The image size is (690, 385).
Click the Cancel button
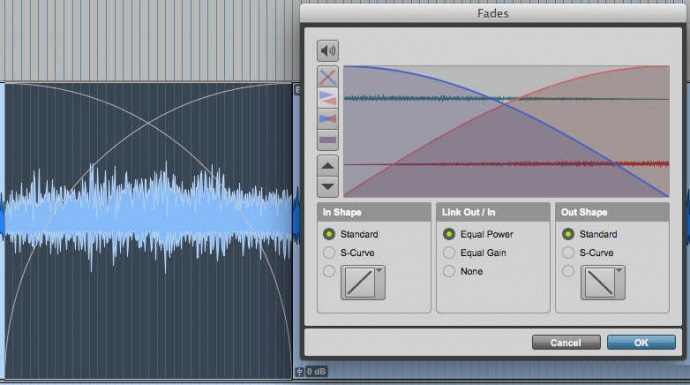coord(566,342)
